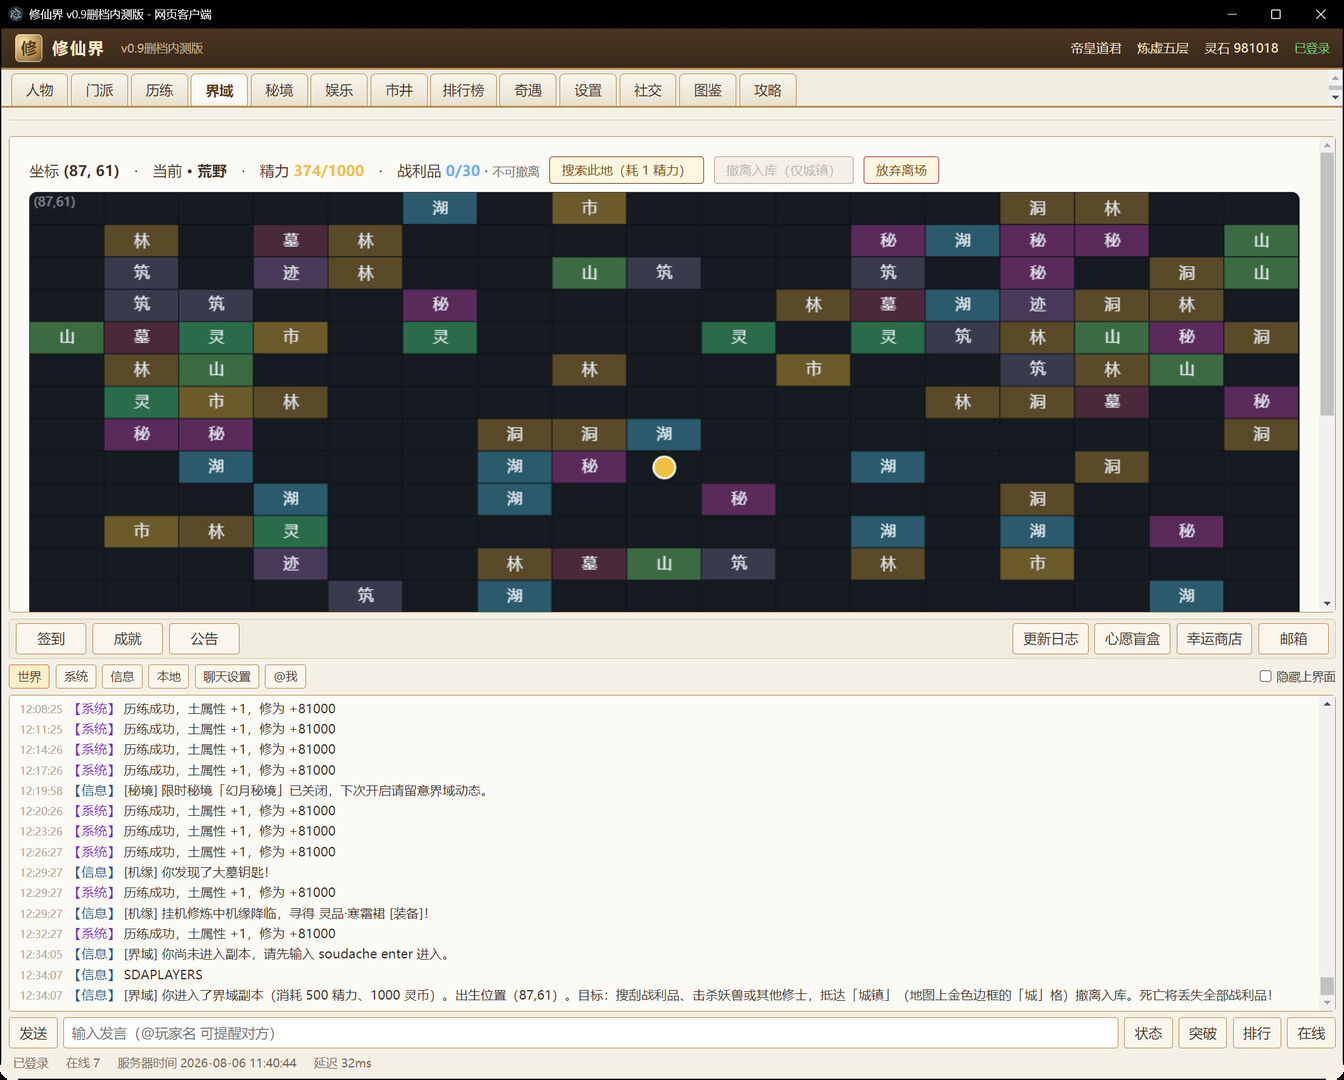Select the 系统 chat channel
1344x1080 pixels.
tap(76, 677)
